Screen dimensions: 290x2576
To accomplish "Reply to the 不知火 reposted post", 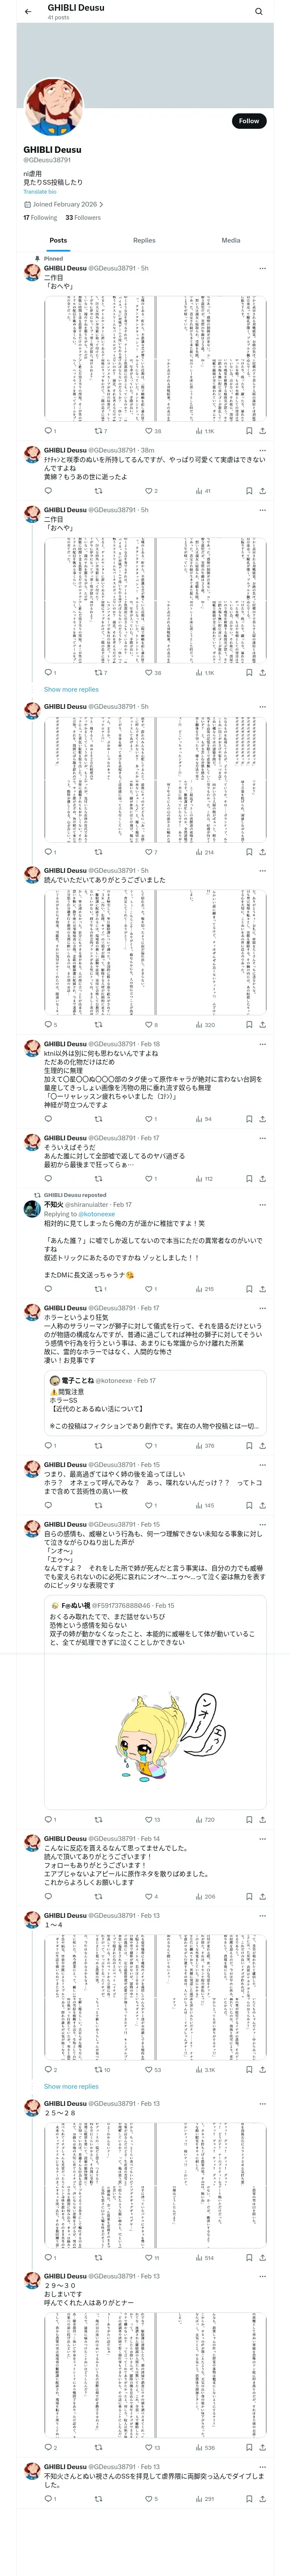I will click(48, 1289).
